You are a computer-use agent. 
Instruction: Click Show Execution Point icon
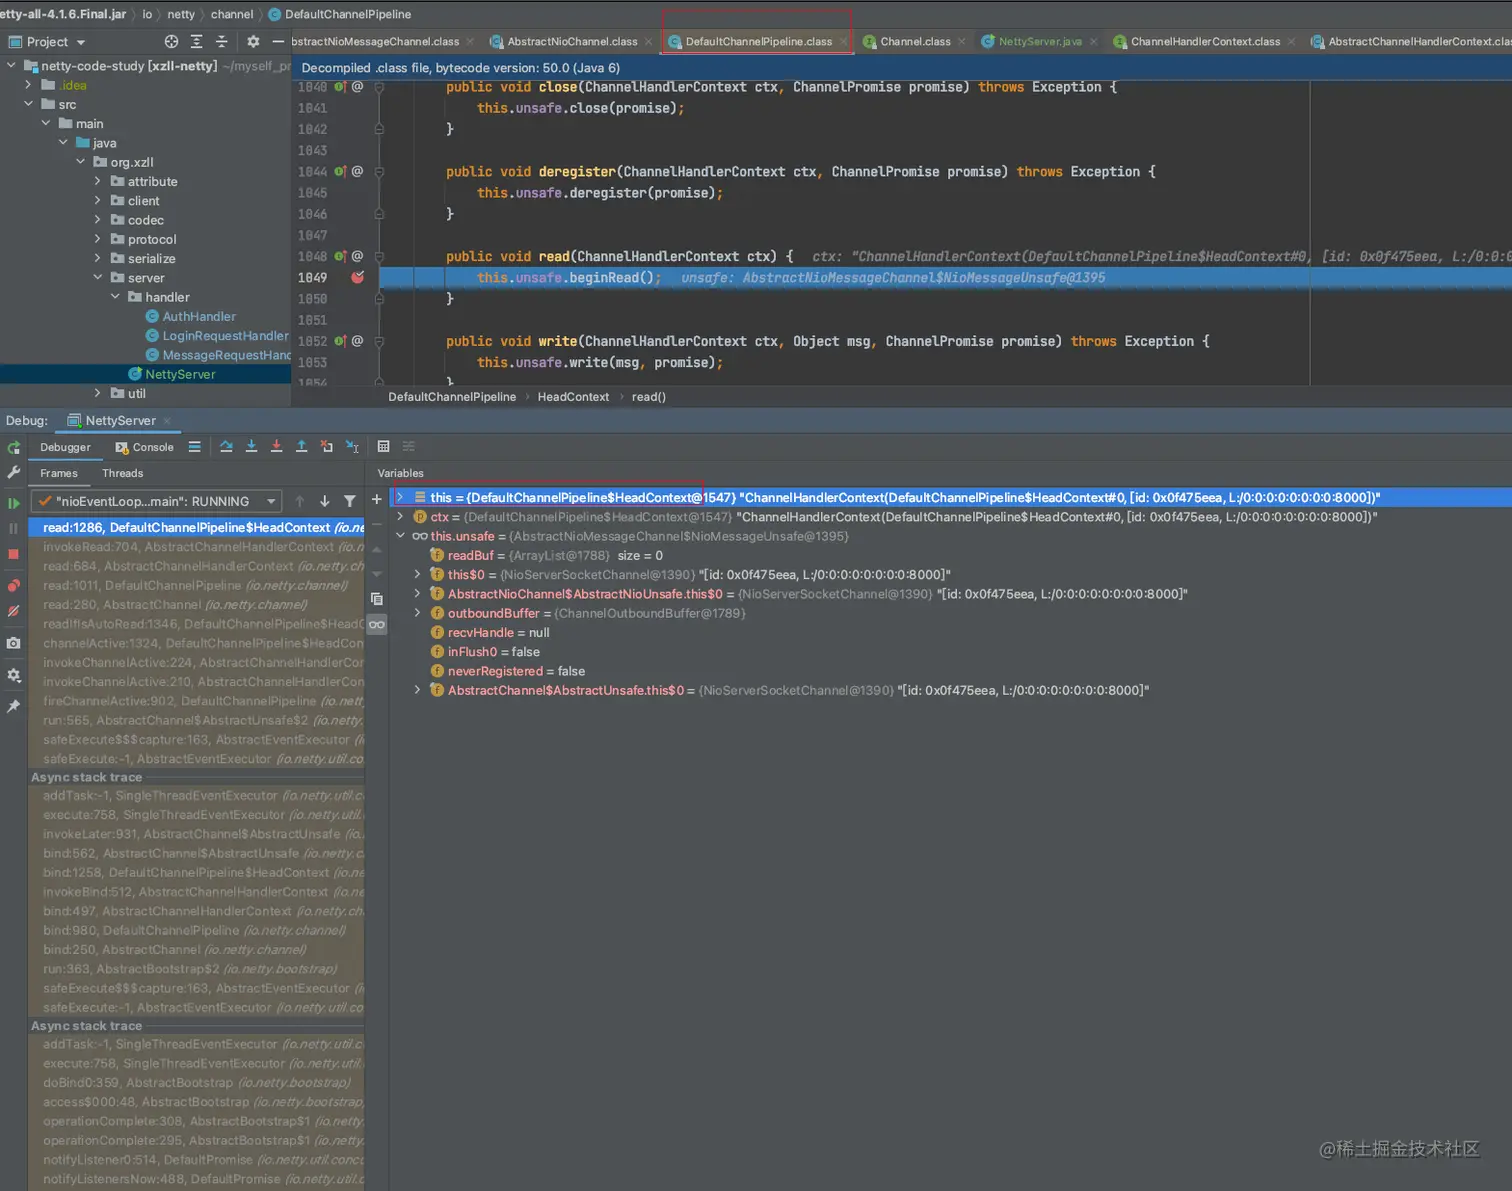pos(195,447)
